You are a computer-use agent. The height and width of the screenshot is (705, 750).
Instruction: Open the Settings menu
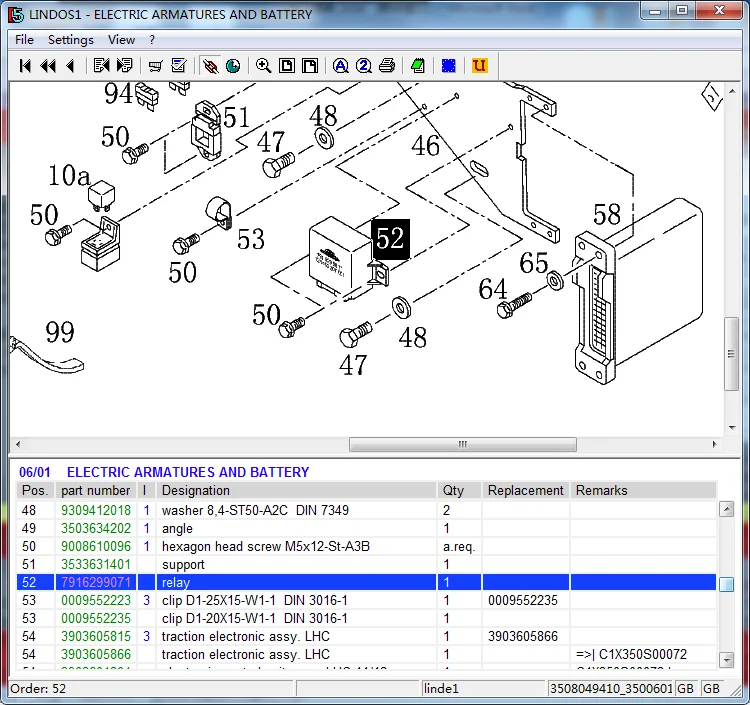[70, 40]
